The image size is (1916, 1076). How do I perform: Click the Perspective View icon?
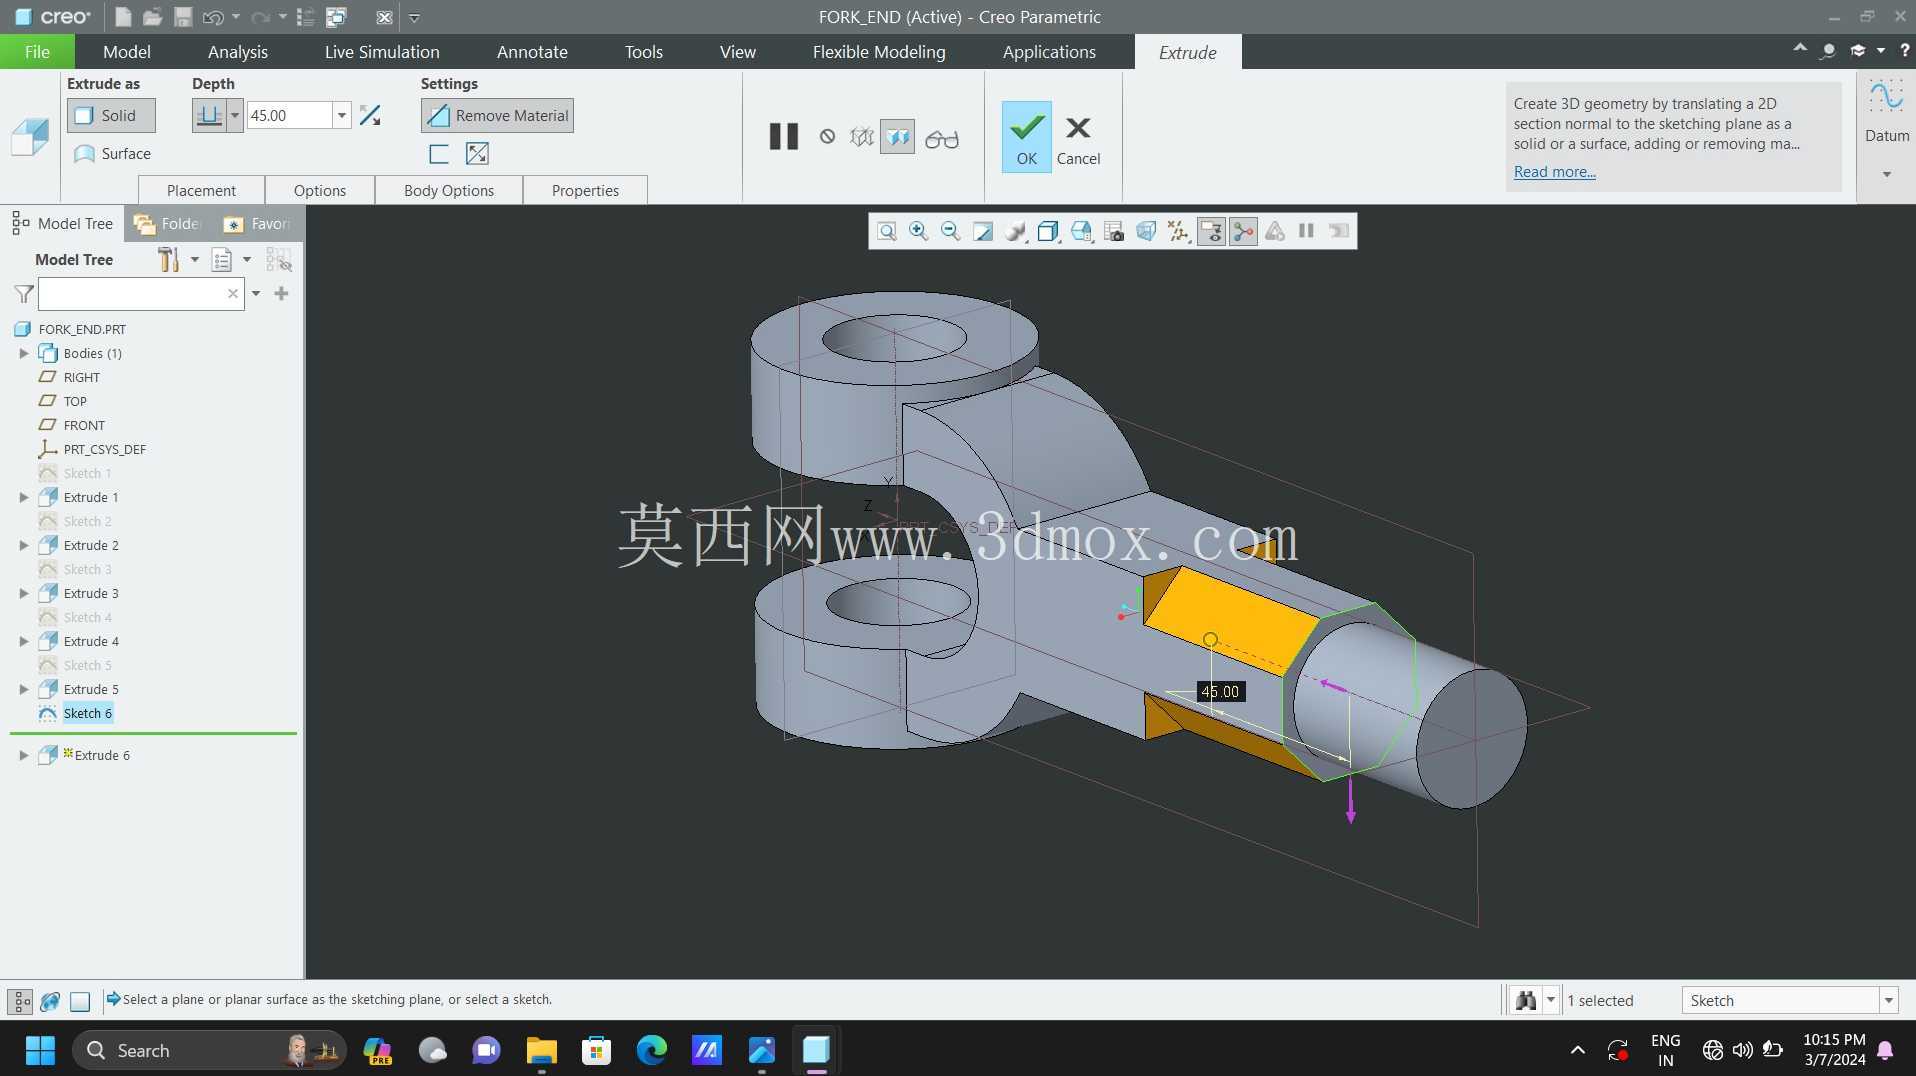pos(1146,232)
